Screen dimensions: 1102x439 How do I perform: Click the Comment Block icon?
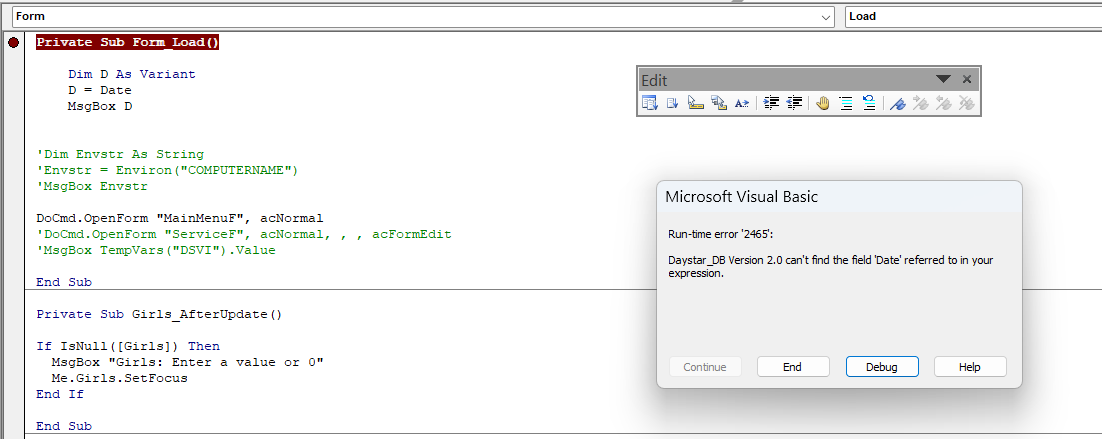(846, 103)
